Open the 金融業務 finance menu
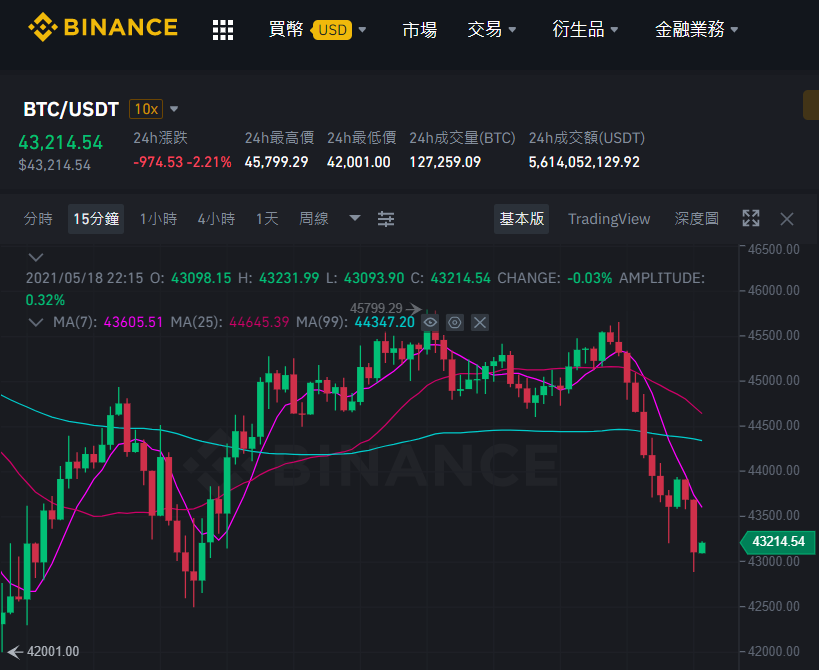 pos(696,29)
